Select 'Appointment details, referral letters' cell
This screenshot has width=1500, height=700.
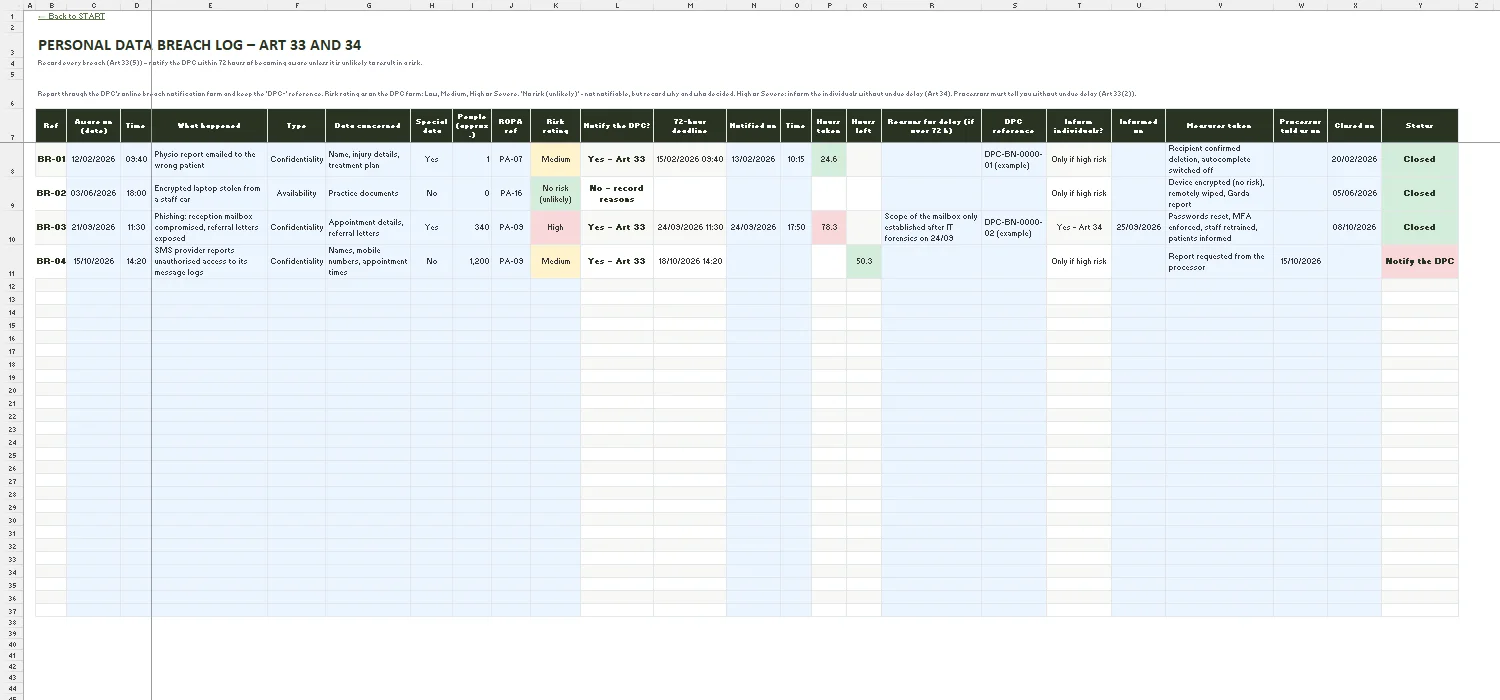368,227
